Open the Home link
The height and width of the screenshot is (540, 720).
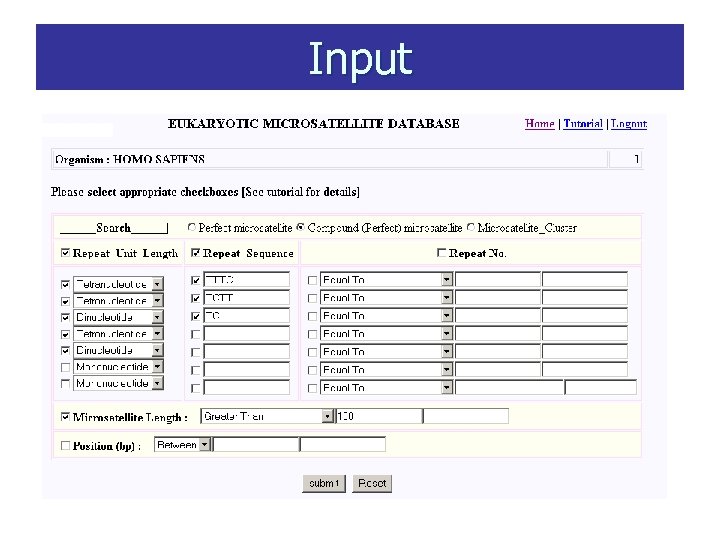540,124
